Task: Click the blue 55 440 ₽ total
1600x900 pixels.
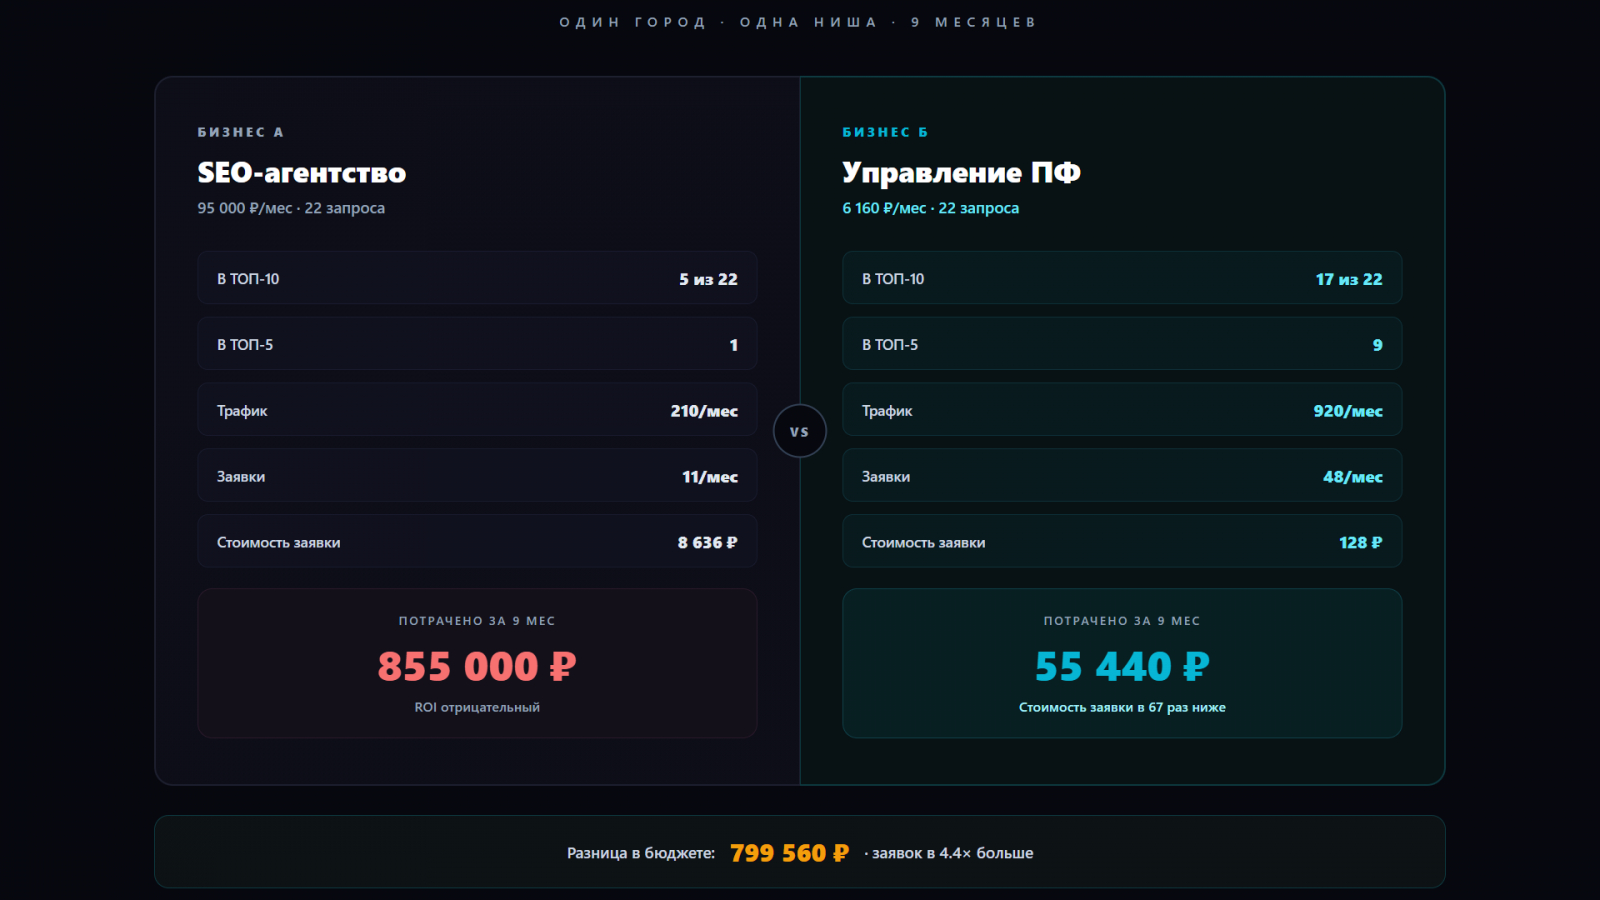Action: (x=1122, y=666)
